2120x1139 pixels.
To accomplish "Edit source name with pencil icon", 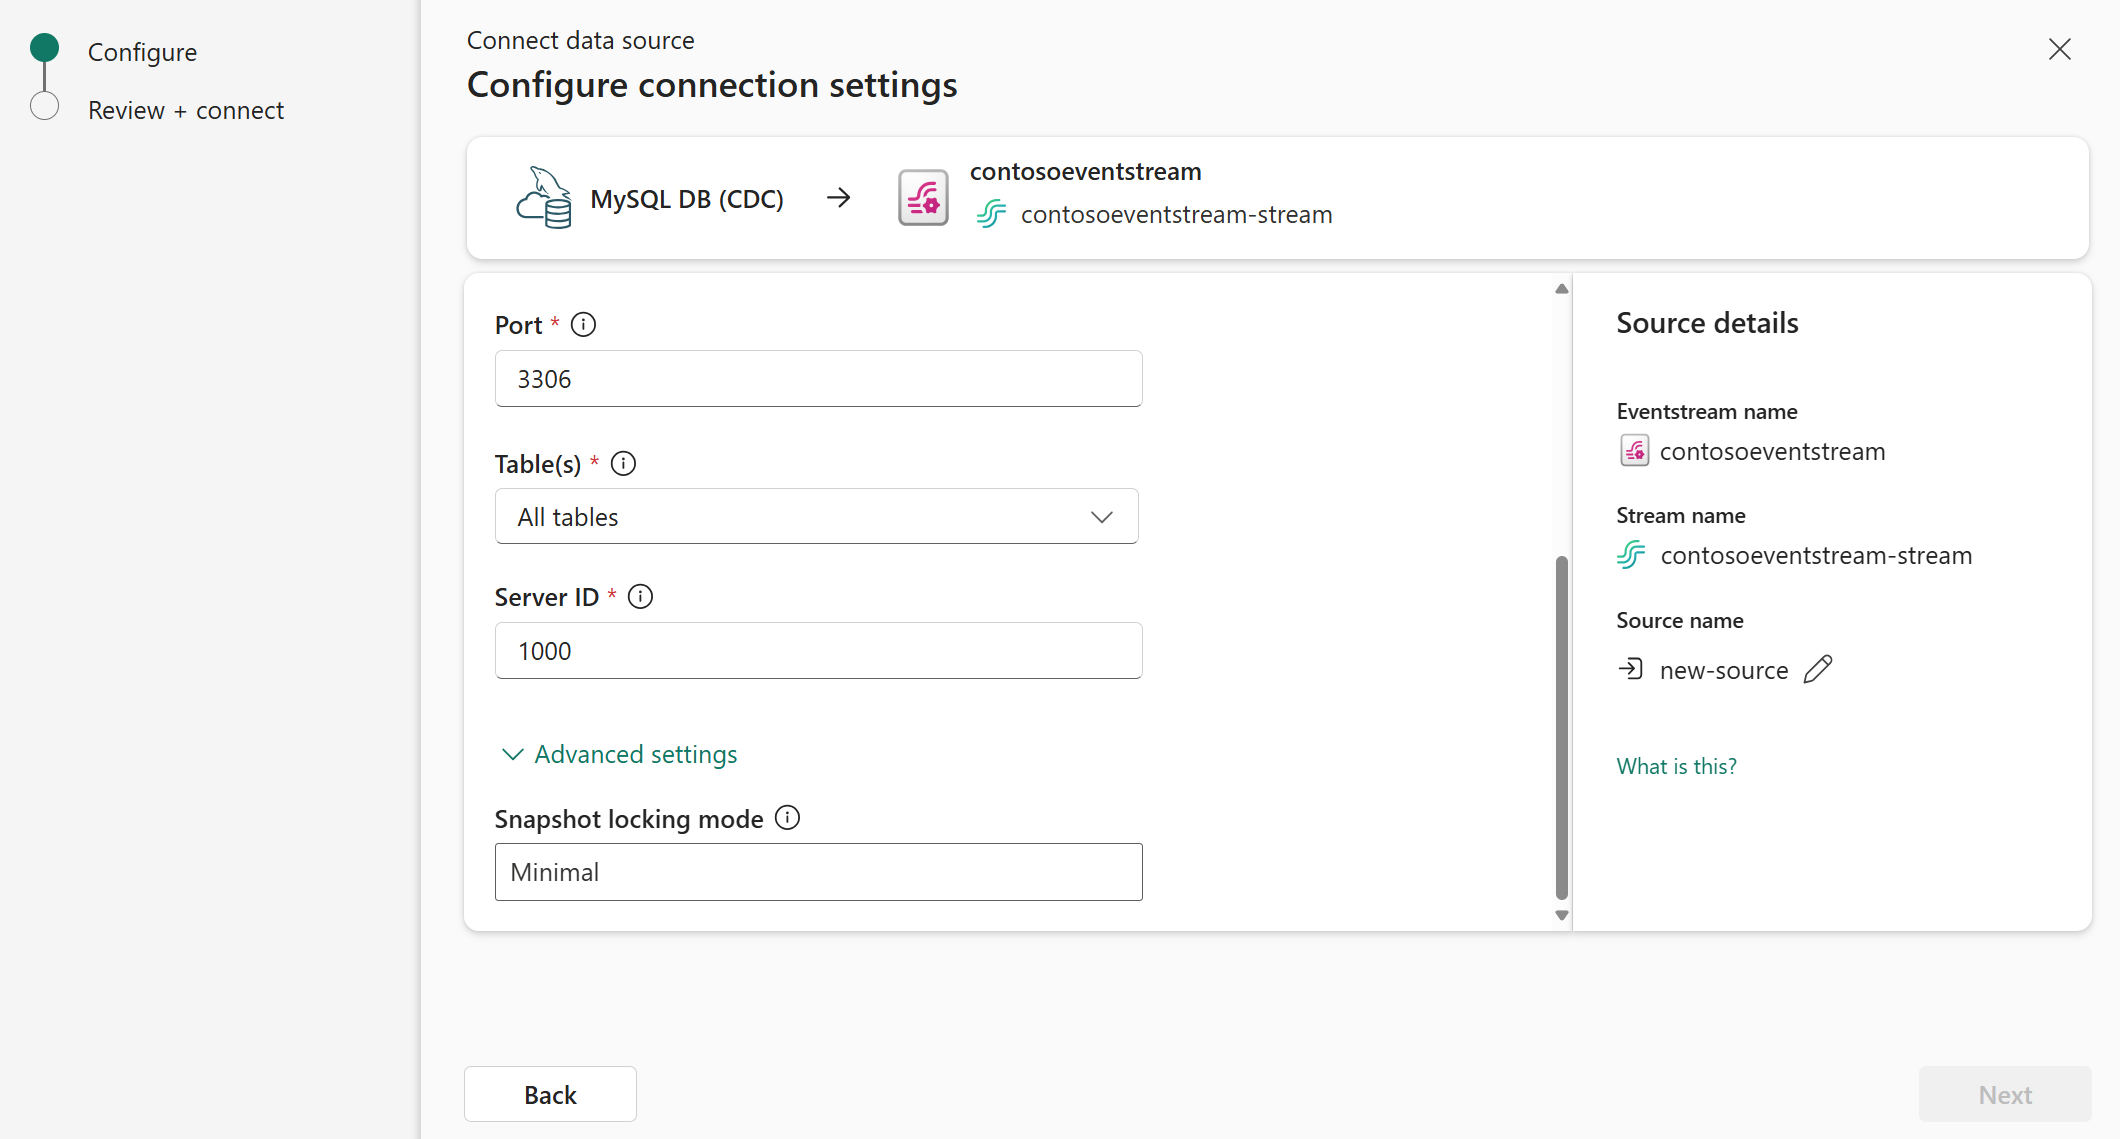I will (x=1817, y=669).
